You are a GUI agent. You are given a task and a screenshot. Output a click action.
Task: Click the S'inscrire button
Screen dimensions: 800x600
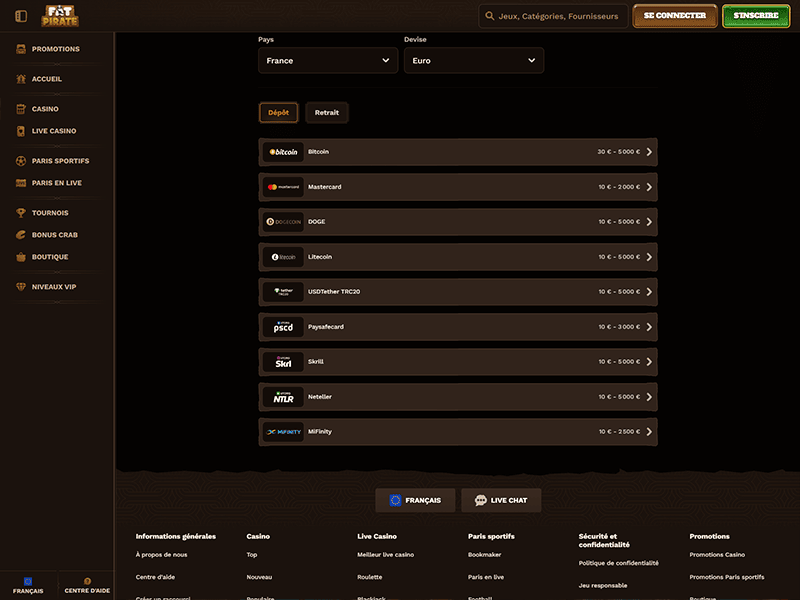pyautogui.click(x=756, y=16)
